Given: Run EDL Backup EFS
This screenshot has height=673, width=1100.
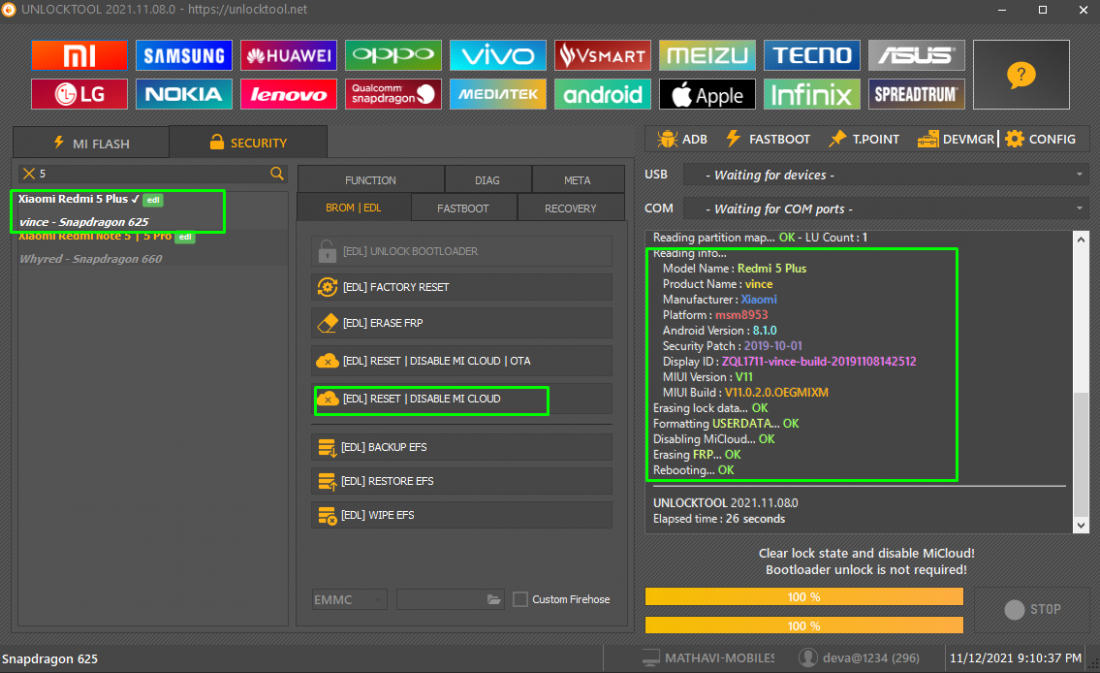Looking at the screenshot, I should (462, 447).
